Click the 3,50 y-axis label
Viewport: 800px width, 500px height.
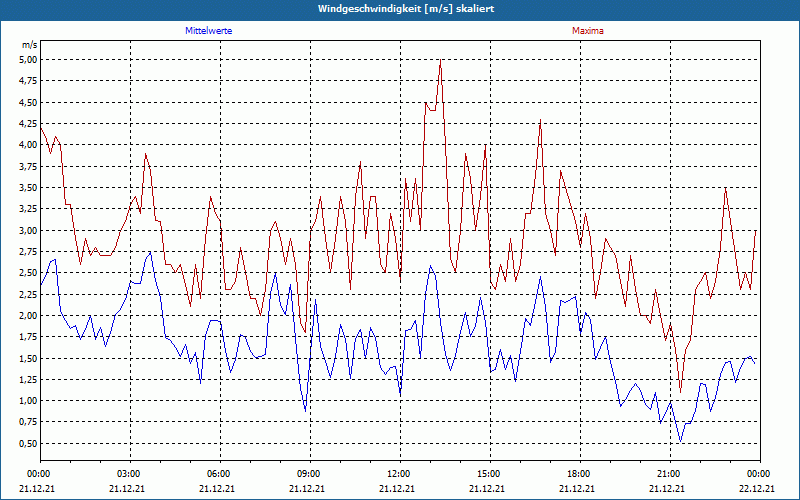pos(29,188)
